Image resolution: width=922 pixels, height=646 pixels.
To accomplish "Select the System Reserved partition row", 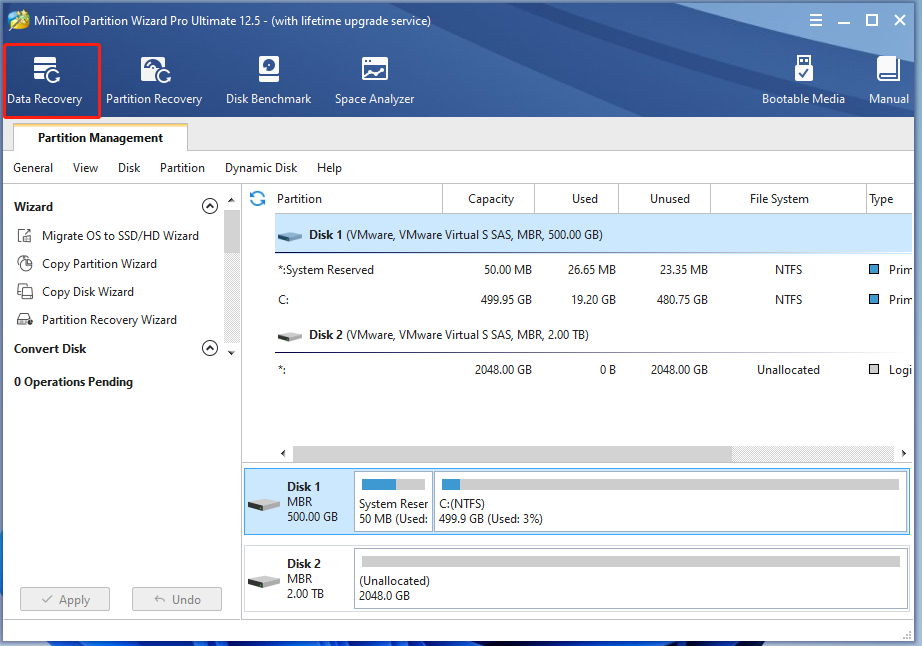I will 593,270.
